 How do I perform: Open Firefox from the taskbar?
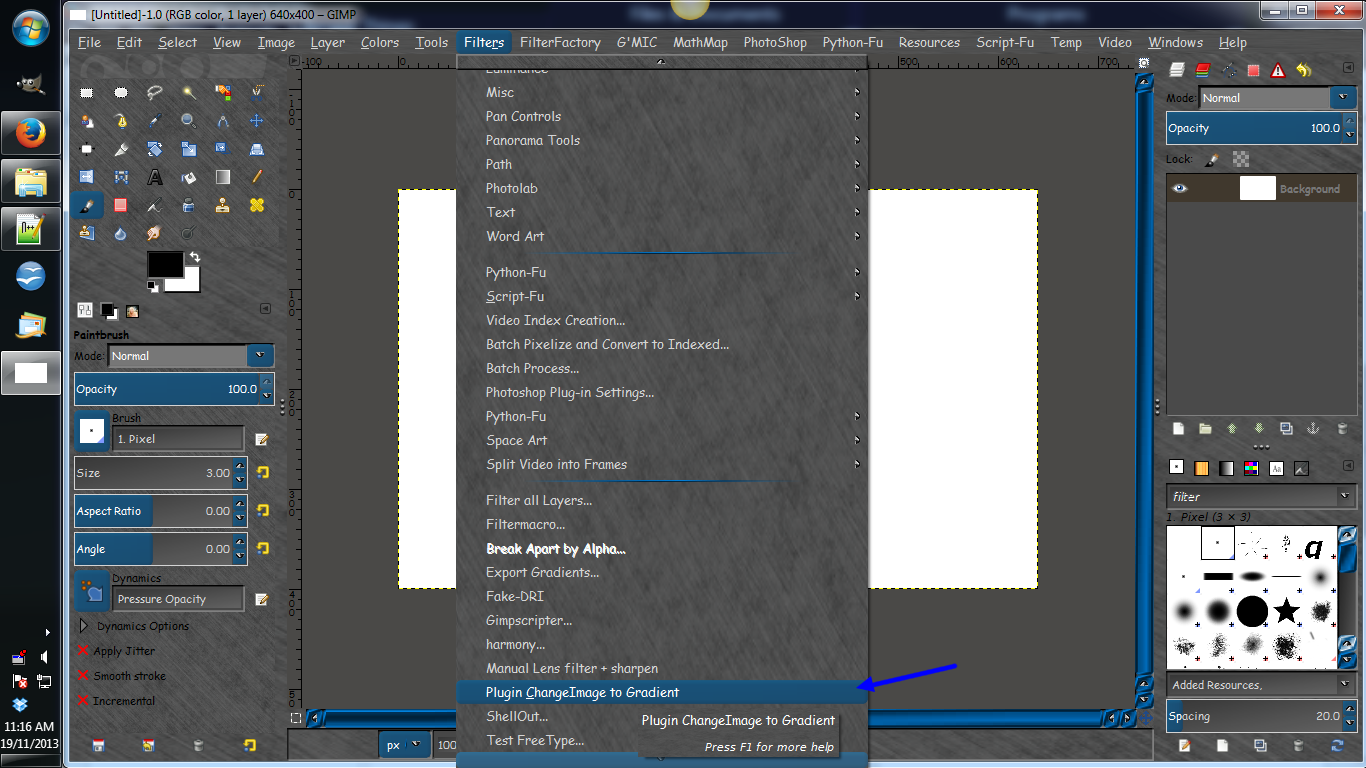coord(31,133)
